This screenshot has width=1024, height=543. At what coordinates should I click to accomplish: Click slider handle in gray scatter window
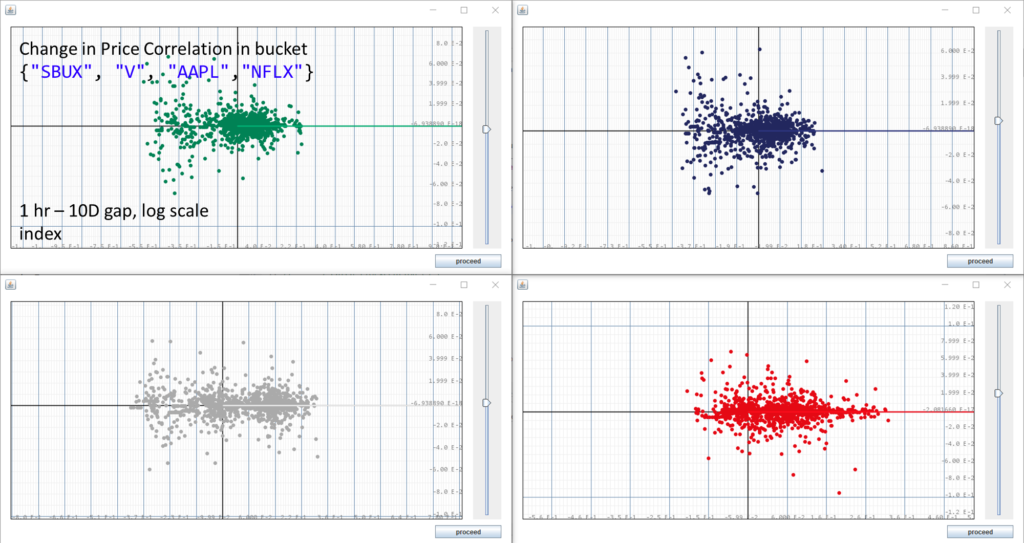point(487,403)
